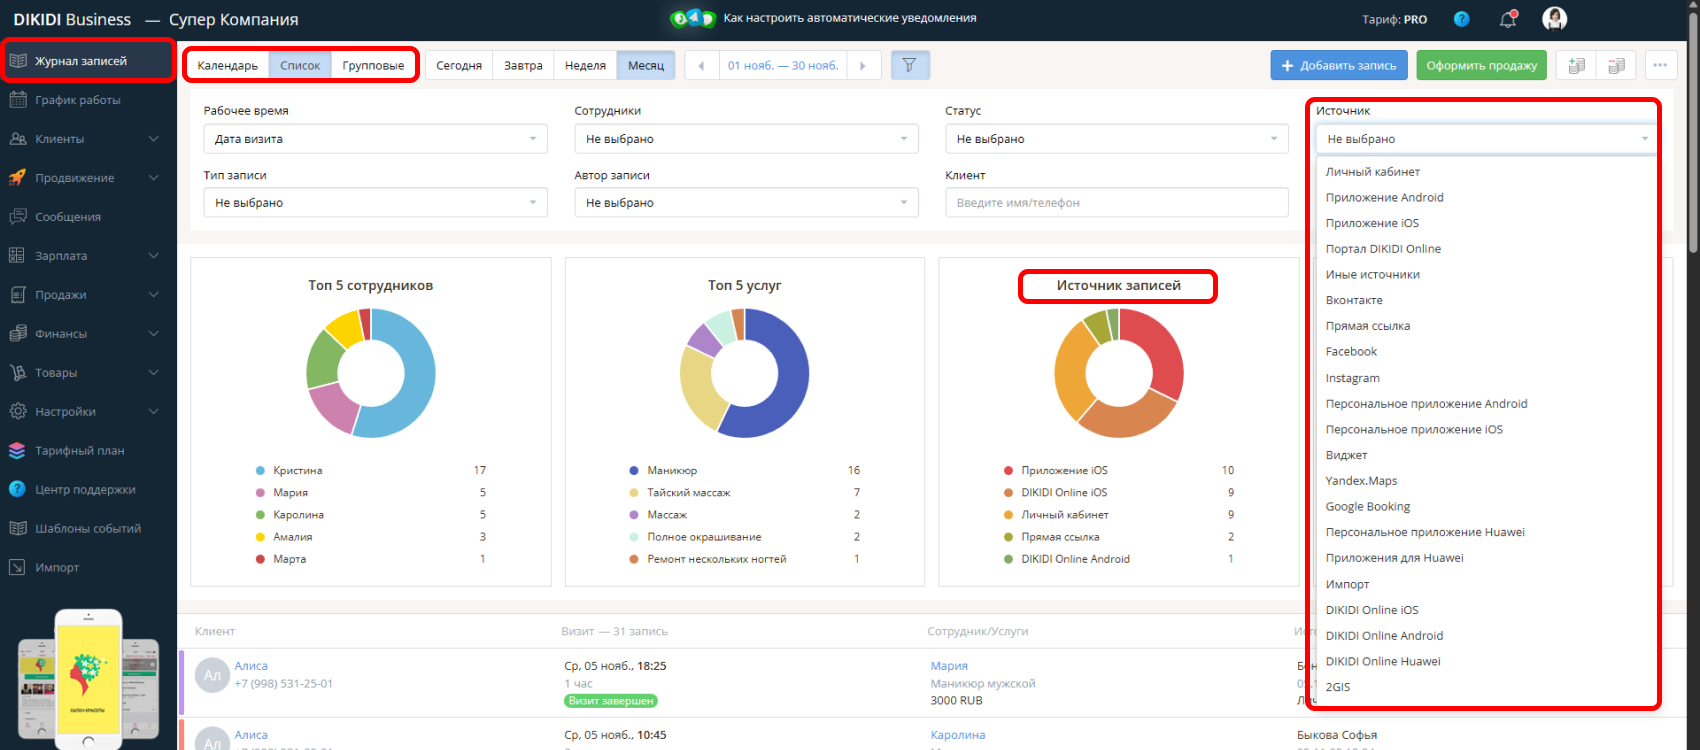The height and width of the screenshot is (750, 1700).
Task: Switch to Календарь view
Action: coord(227,66)
